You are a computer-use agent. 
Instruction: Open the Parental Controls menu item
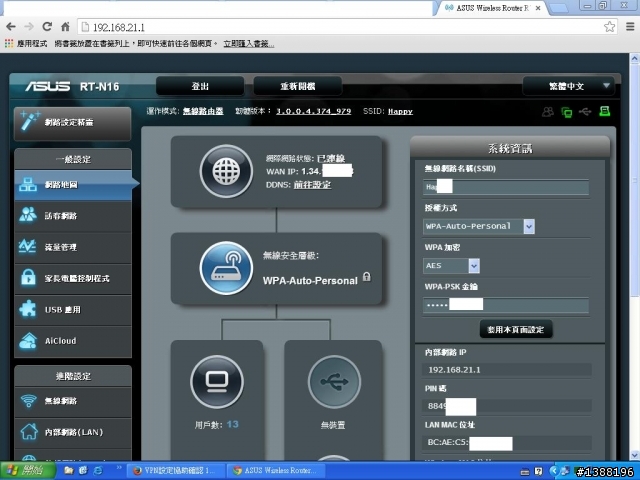point(73,278)
